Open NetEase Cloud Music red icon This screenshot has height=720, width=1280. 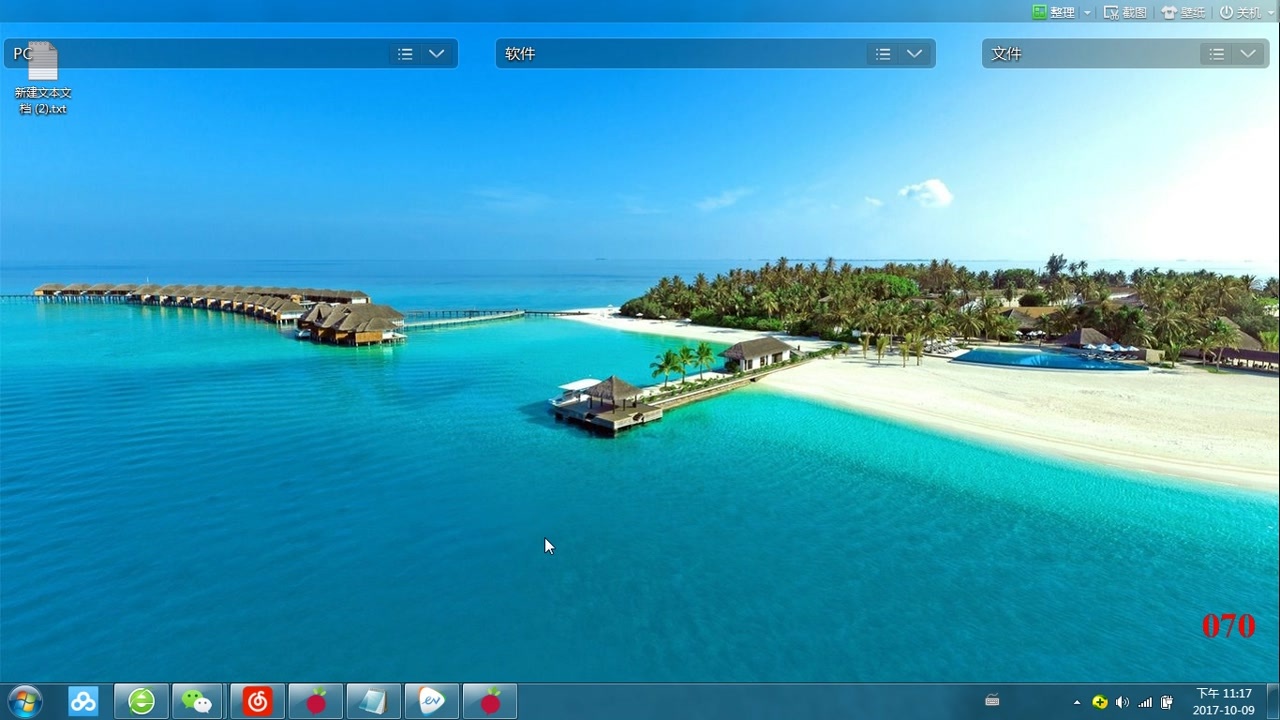click(257, 701)
